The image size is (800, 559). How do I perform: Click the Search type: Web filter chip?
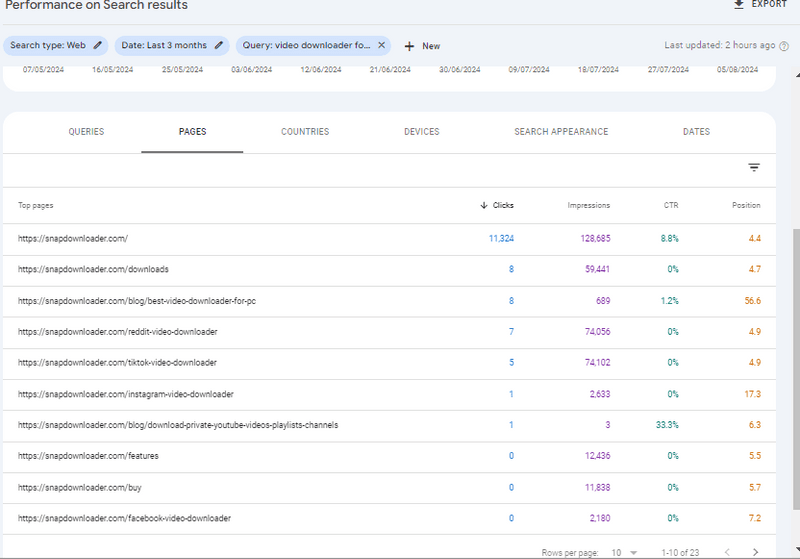click(x=56, y=45)
